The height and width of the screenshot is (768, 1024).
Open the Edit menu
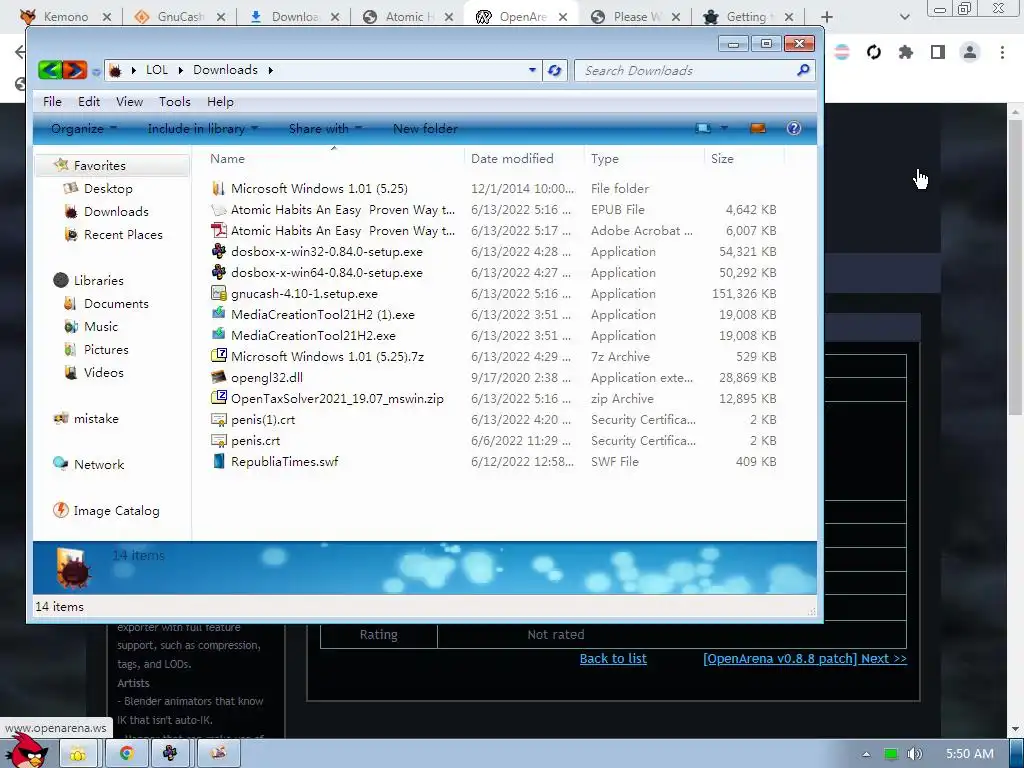click(89, 102)
